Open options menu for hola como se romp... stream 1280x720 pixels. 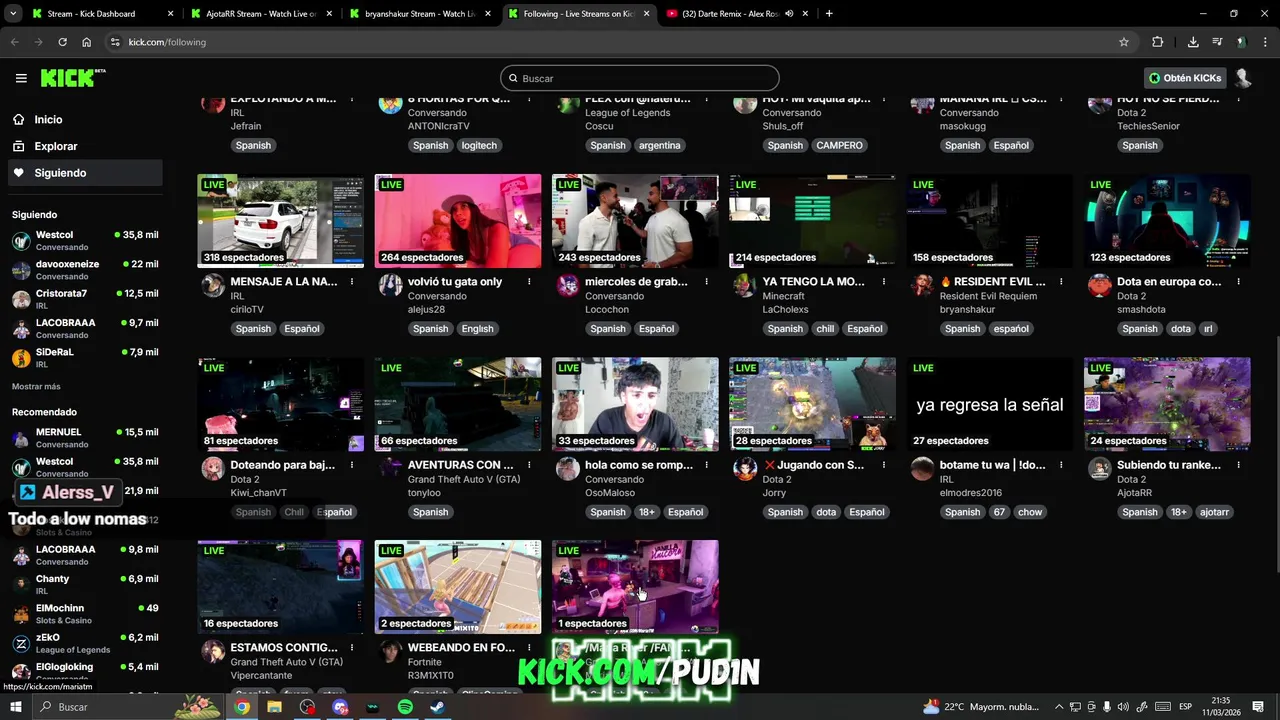[x=707, y=465]
